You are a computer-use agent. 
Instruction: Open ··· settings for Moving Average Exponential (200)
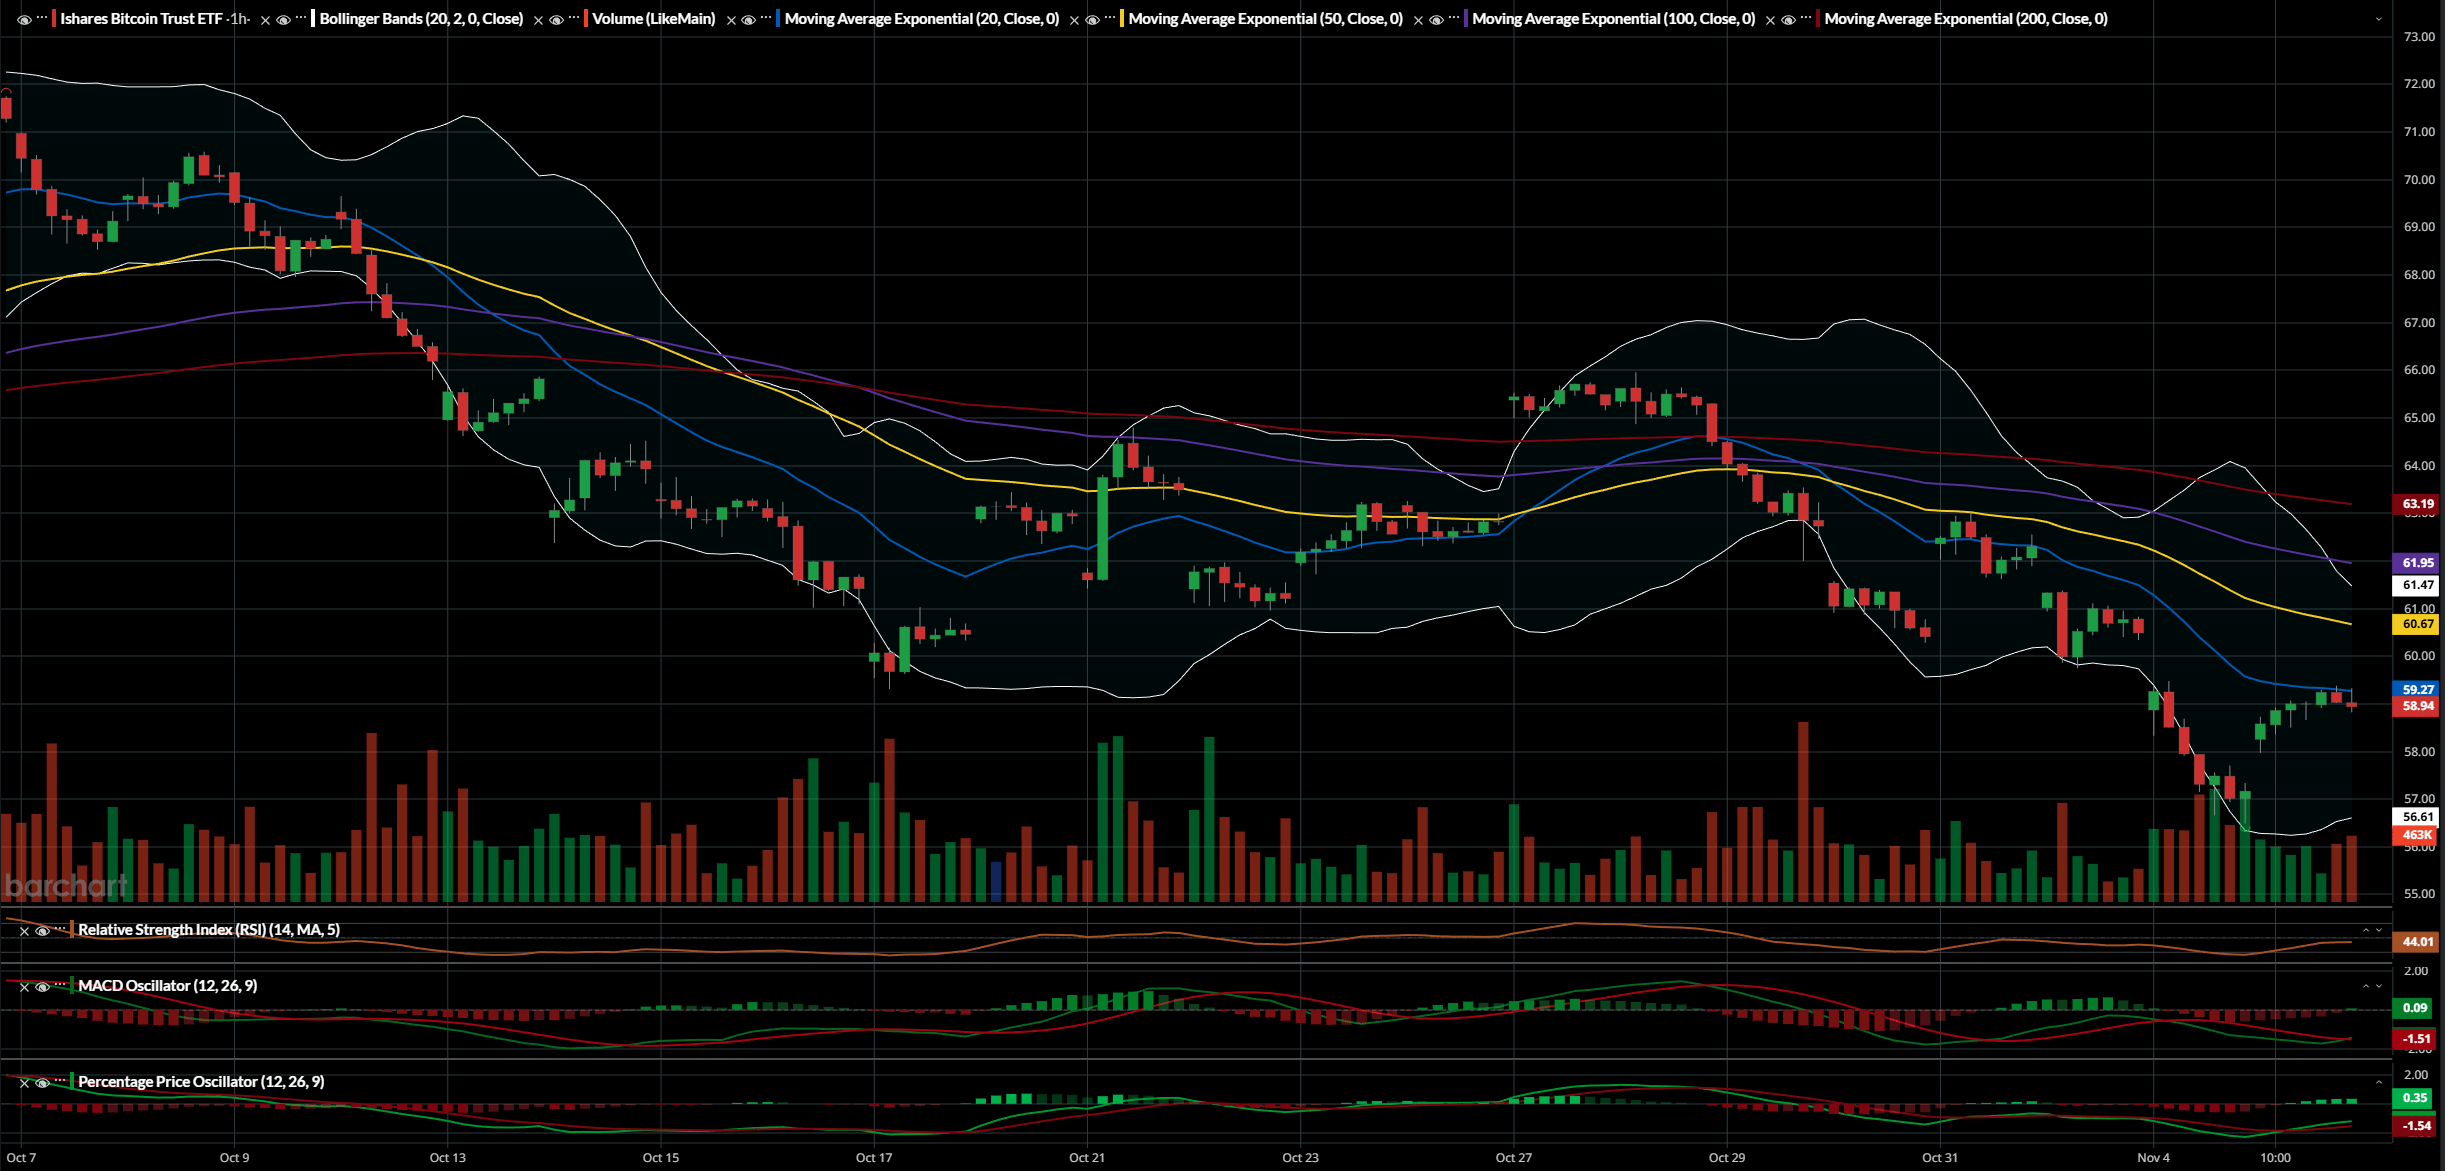coord(1803,19)
